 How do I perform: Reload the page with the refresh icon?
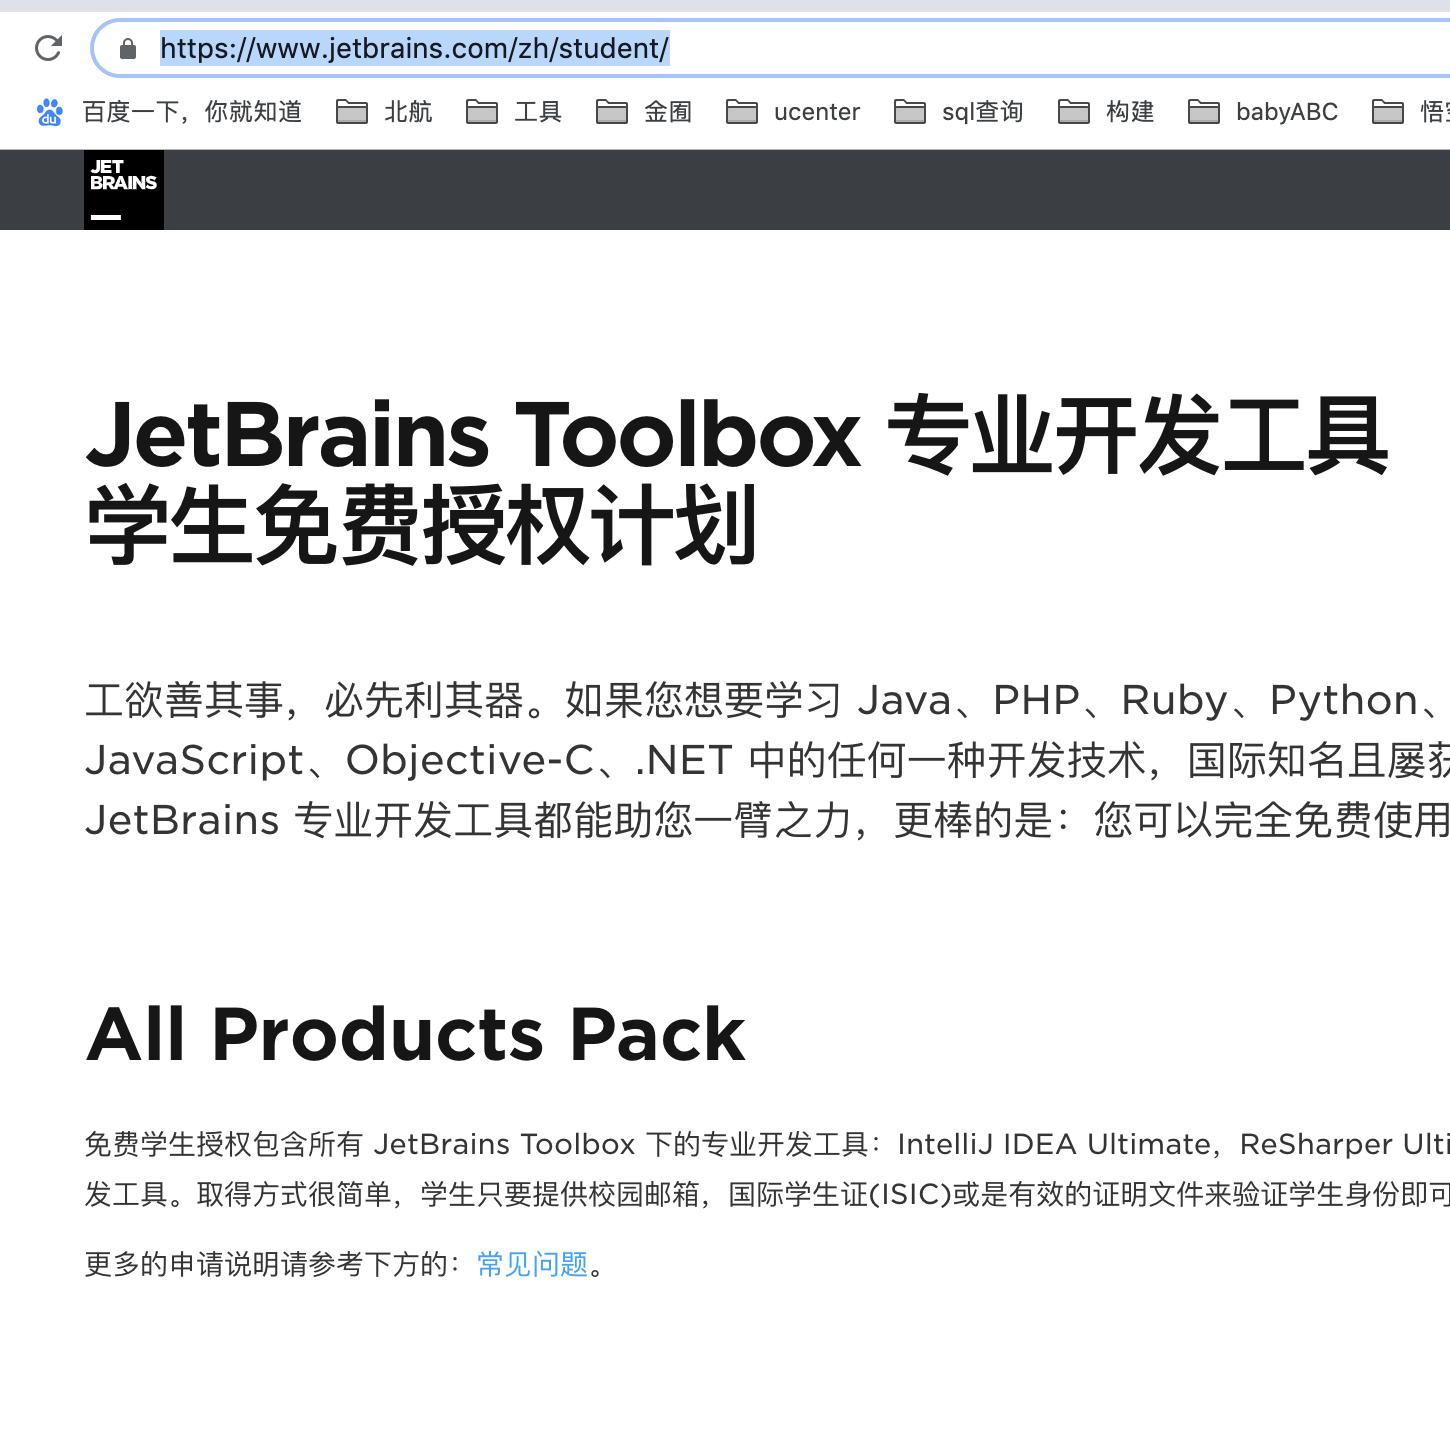(x=48, y=48)
